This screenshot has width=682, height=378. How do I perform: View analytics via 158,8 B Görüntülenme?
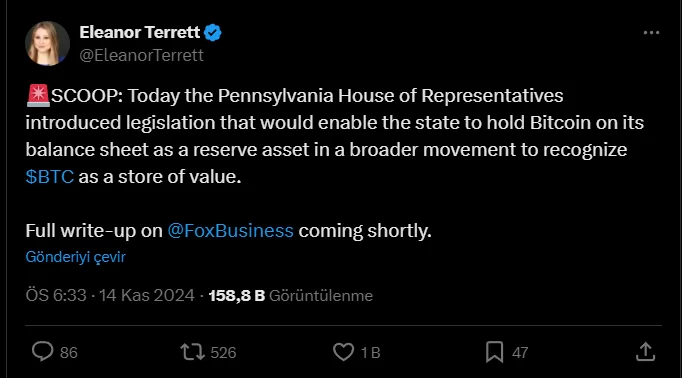click(x=291, y=296)
